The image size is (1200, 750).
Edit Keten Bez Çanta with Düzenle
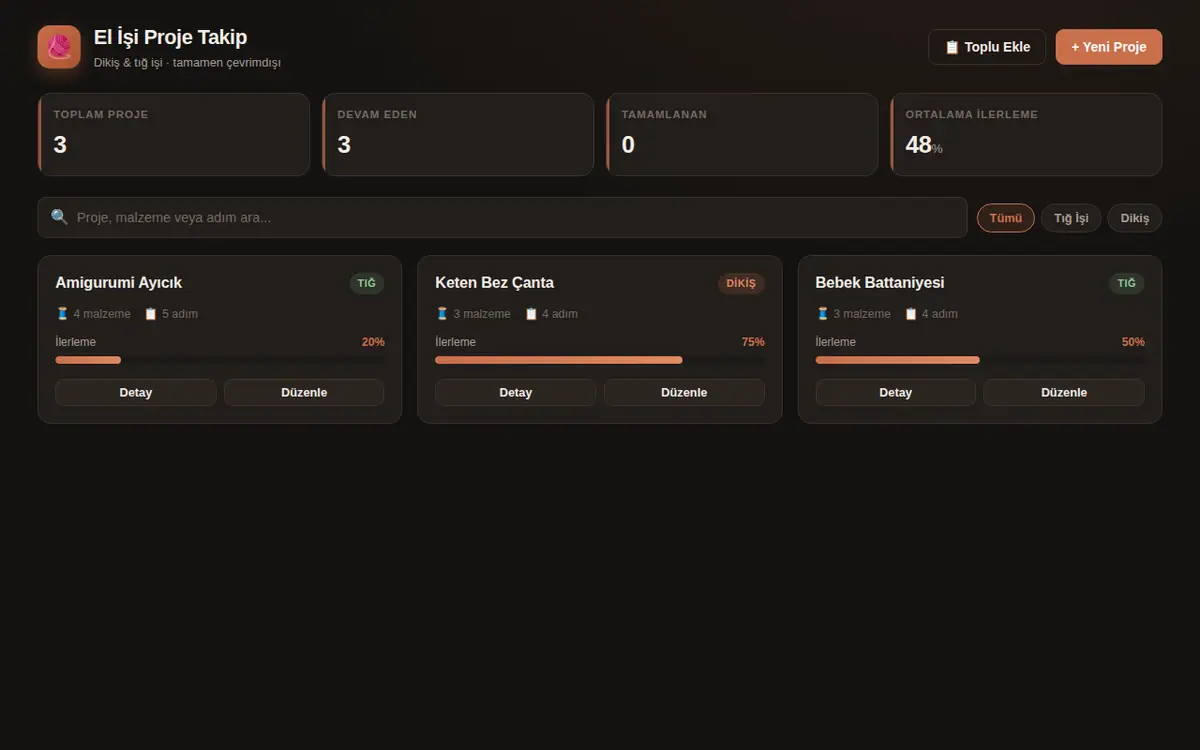[684, 393]
